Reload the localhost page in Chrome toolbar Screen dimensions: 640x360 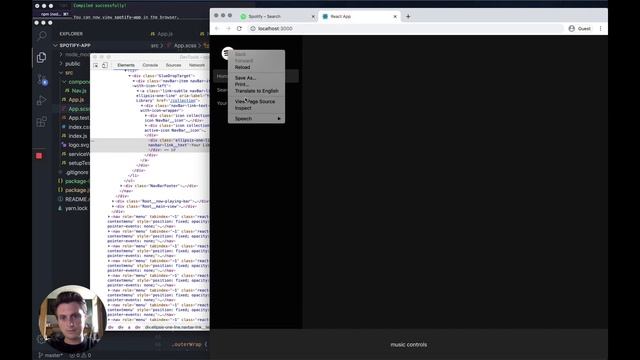click(x=239, y=29)
